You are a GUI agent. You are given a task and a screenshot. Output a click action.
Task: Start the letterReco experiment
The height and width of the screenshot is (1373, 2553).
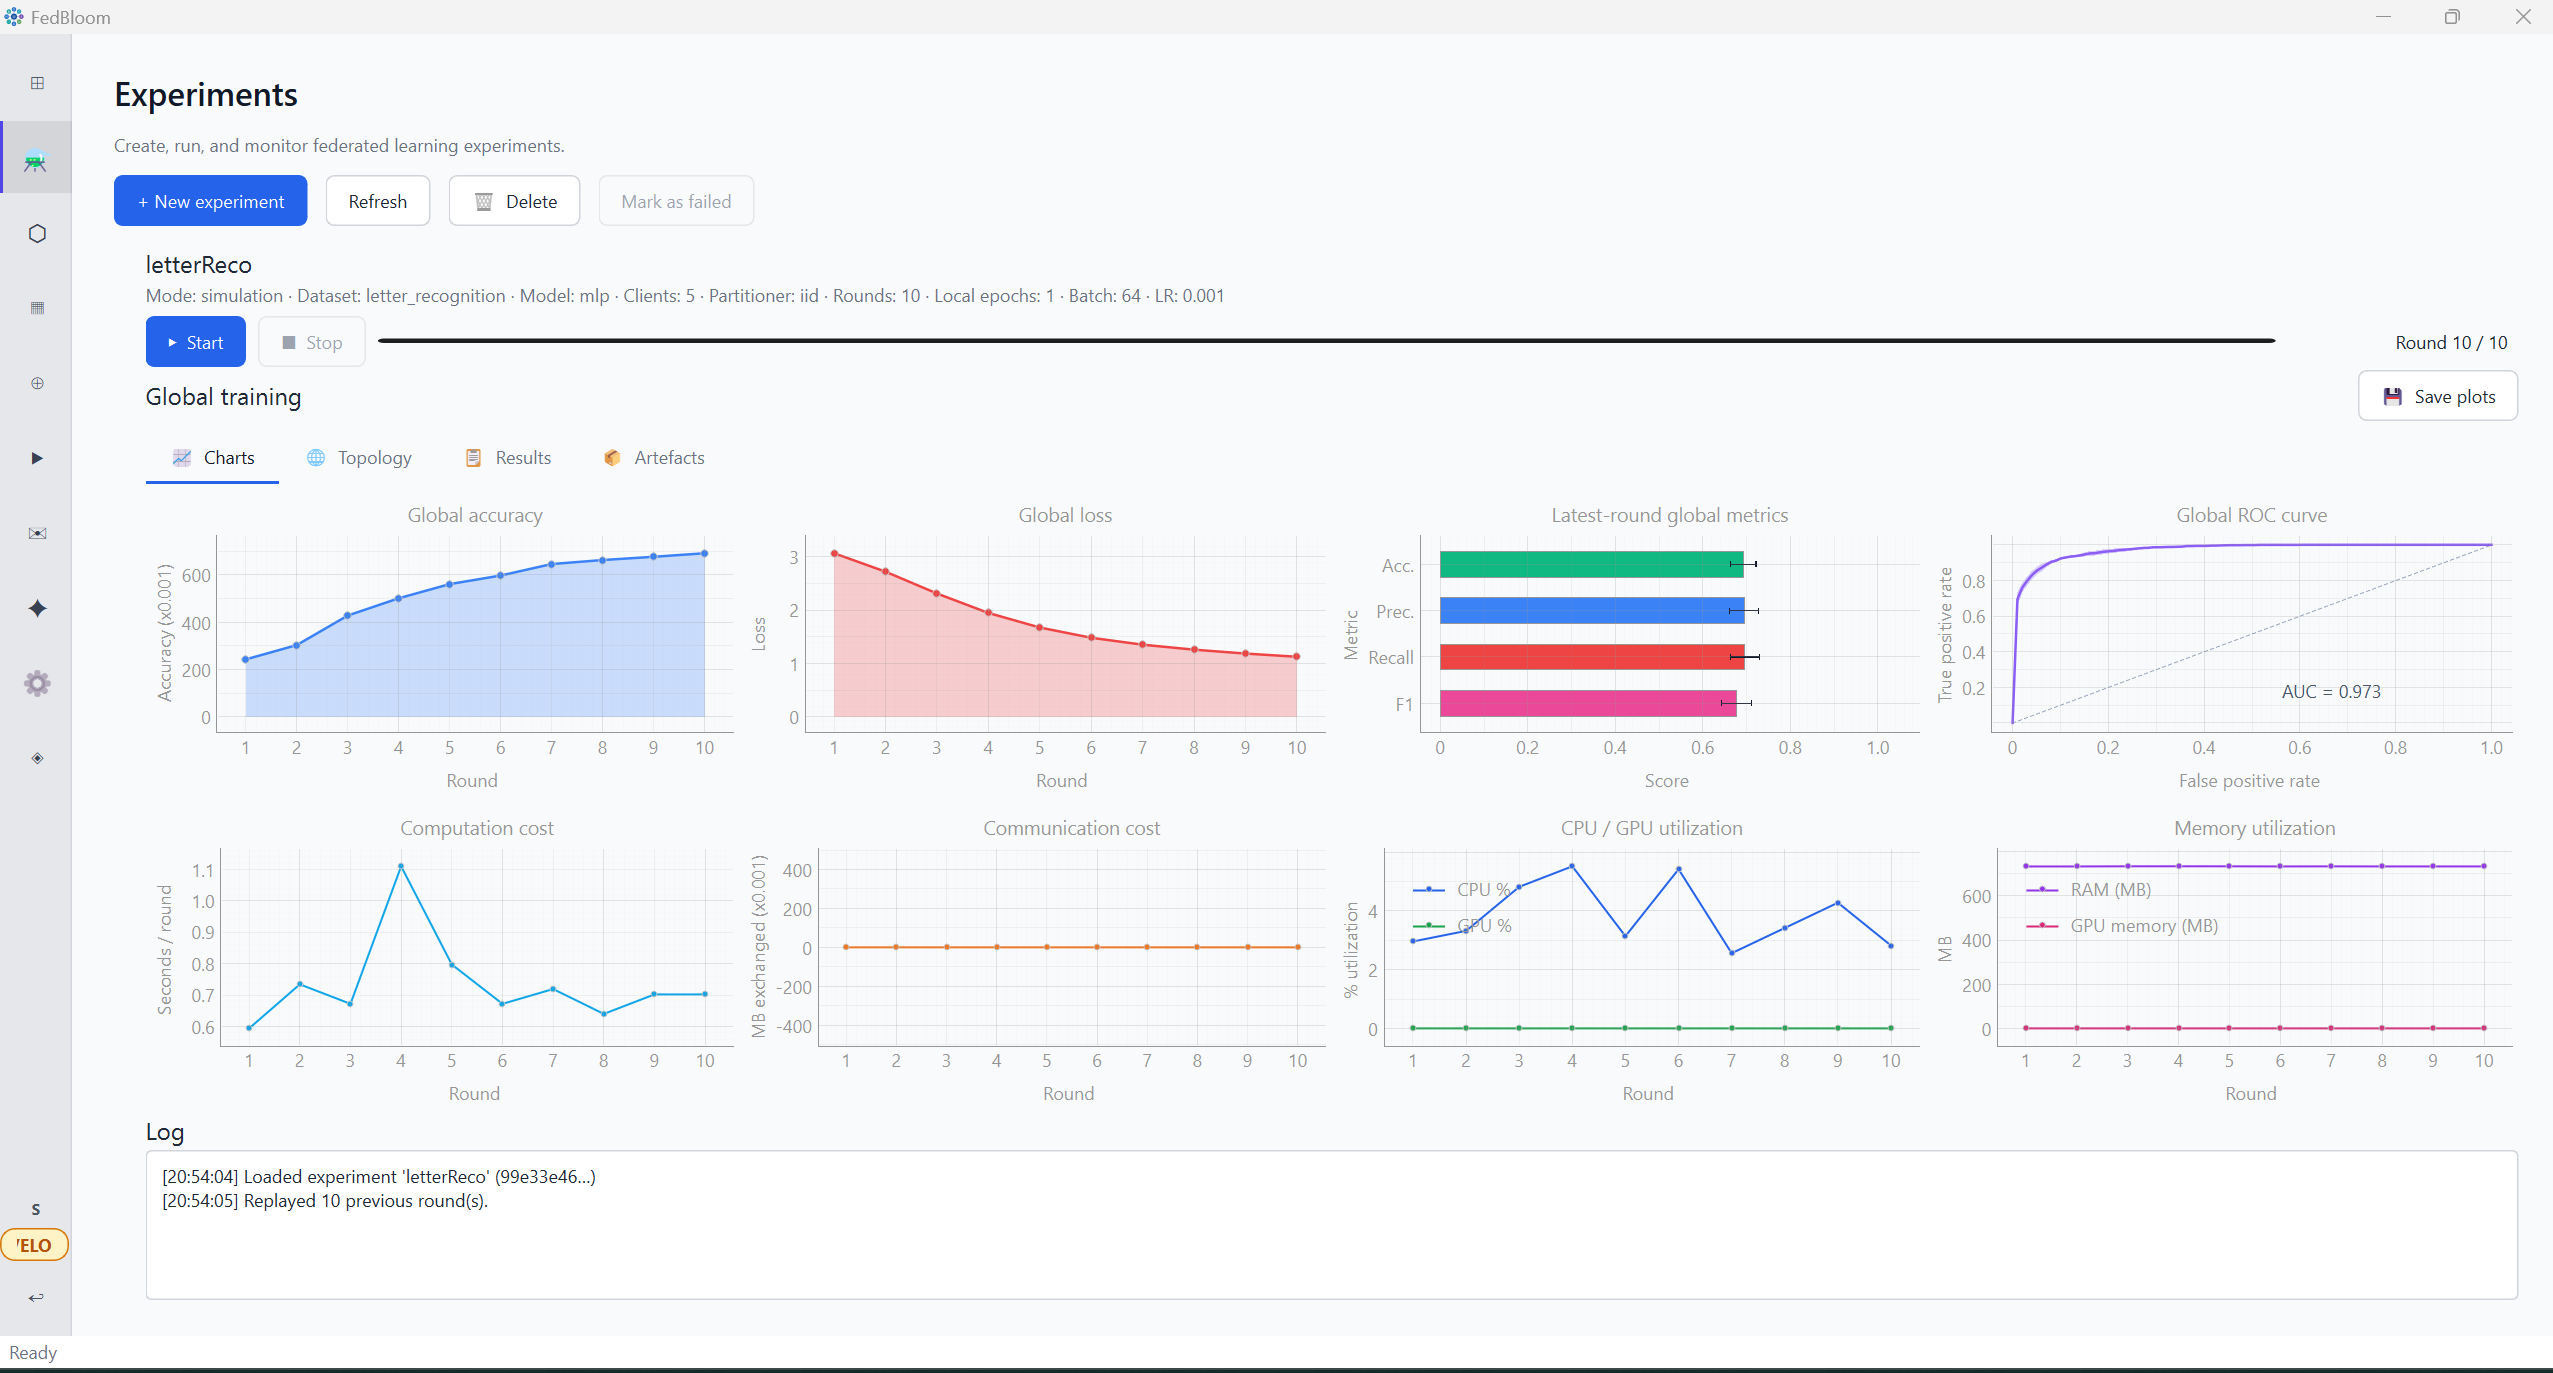coord(196,342)
